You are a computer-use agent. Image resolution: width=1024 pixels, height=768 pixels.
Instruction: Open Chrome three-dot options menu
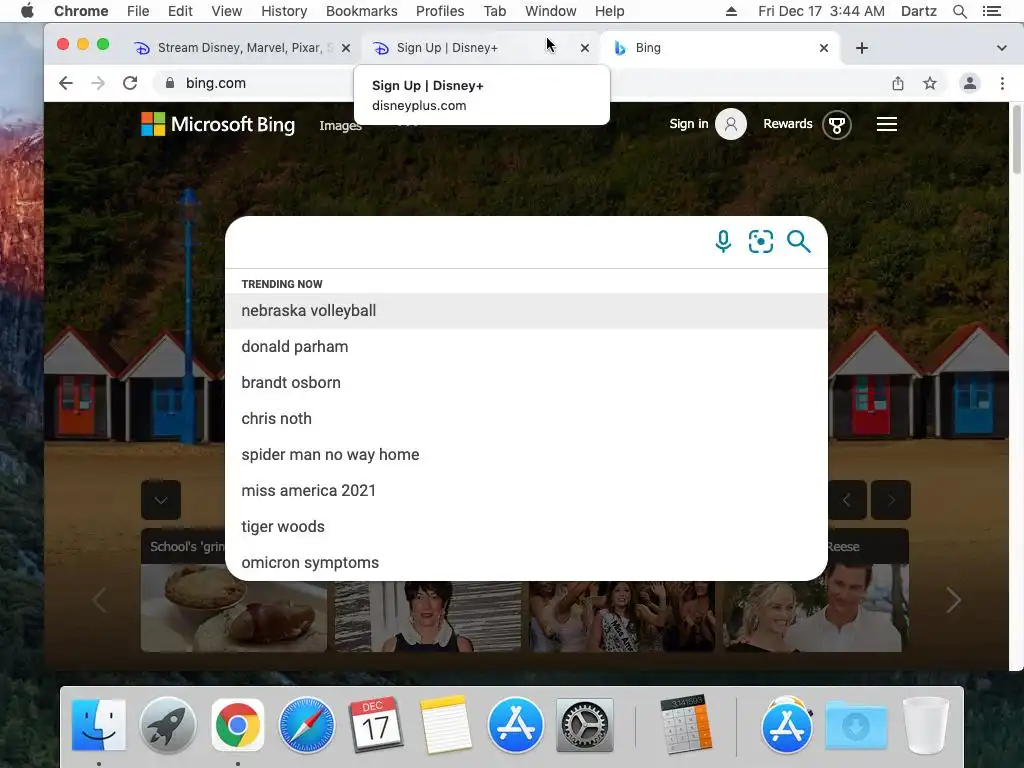pos(1002,83)
